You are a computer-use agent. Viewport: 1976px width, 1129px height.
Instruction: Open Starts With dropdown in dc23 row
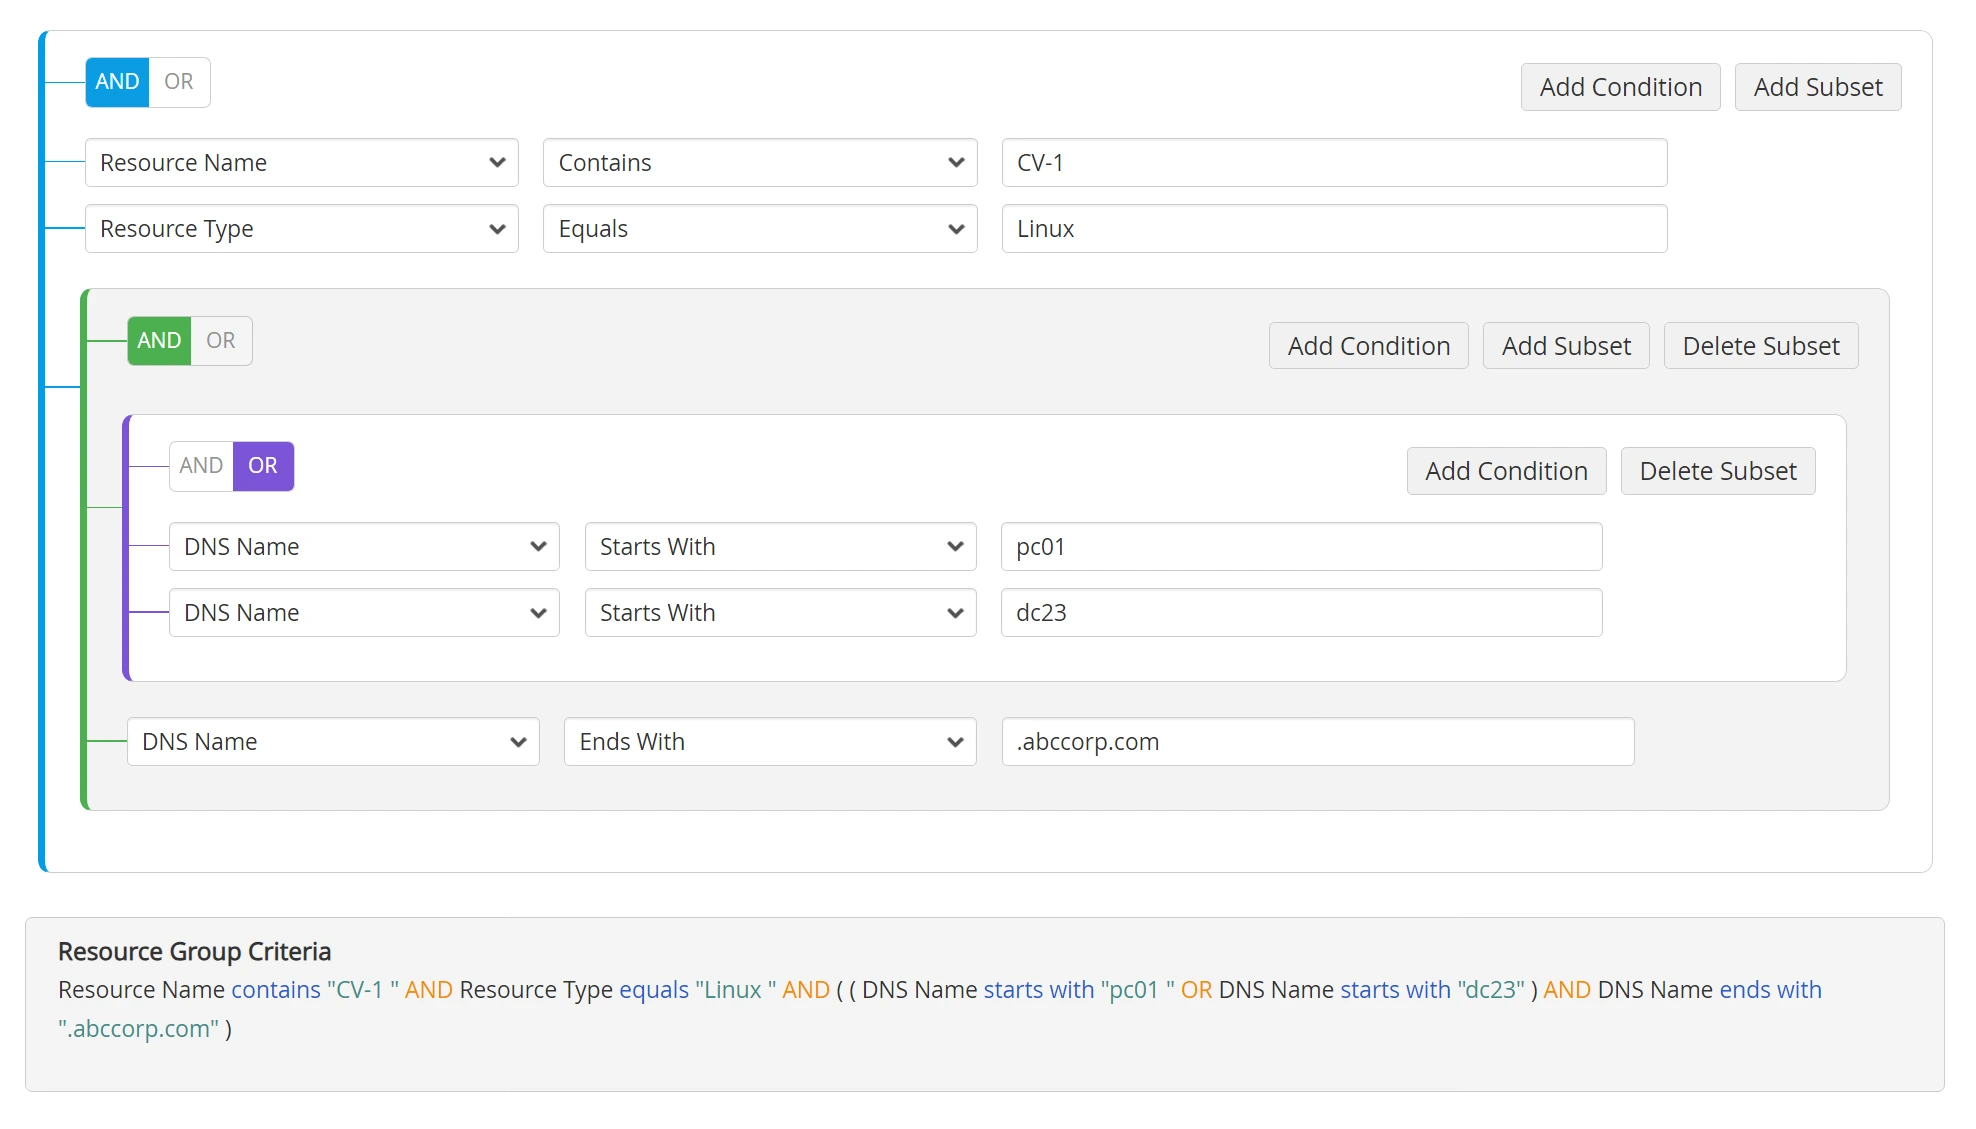coord(779,613)
